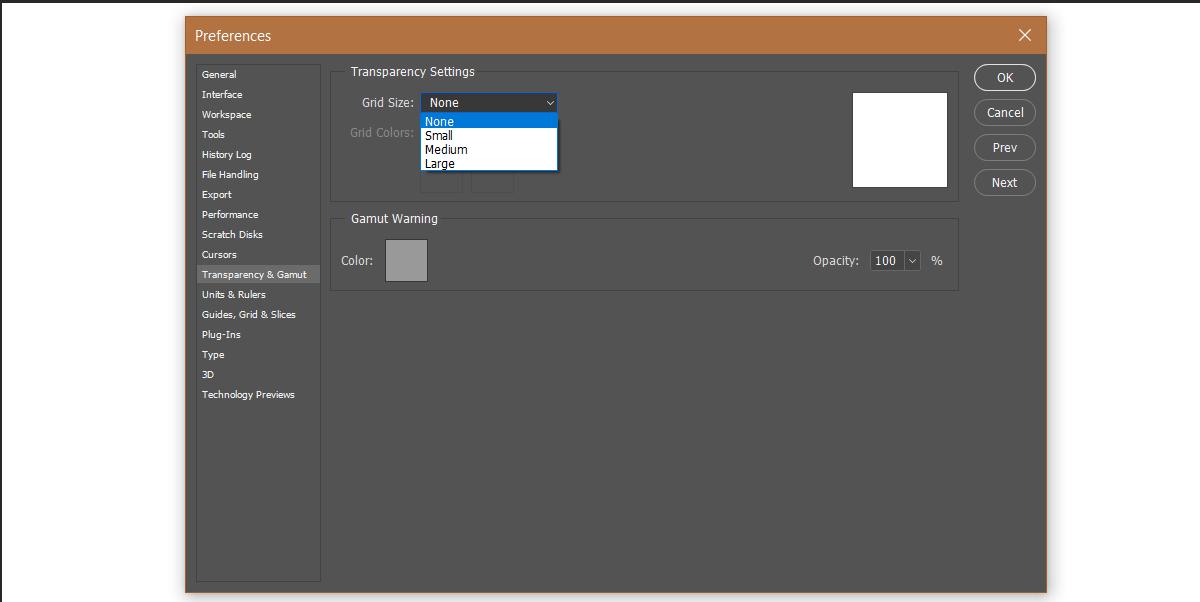Pick "Large" in the open Grid Size list
Screen dimensions: 1200x602
tap(442, 163)
